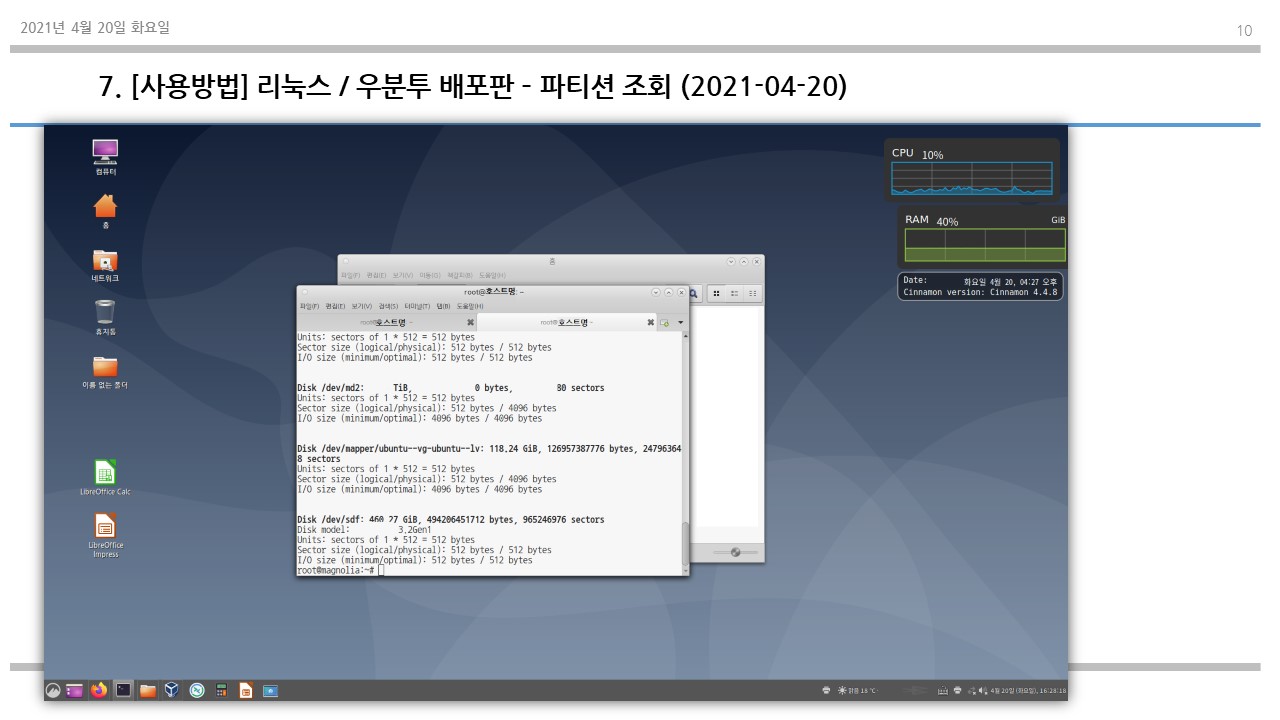Click Disk /dev/mapper/ubuntu--vg line in terminal
Viewport: 1280px width, 720px height.
[x=489, y=454]
